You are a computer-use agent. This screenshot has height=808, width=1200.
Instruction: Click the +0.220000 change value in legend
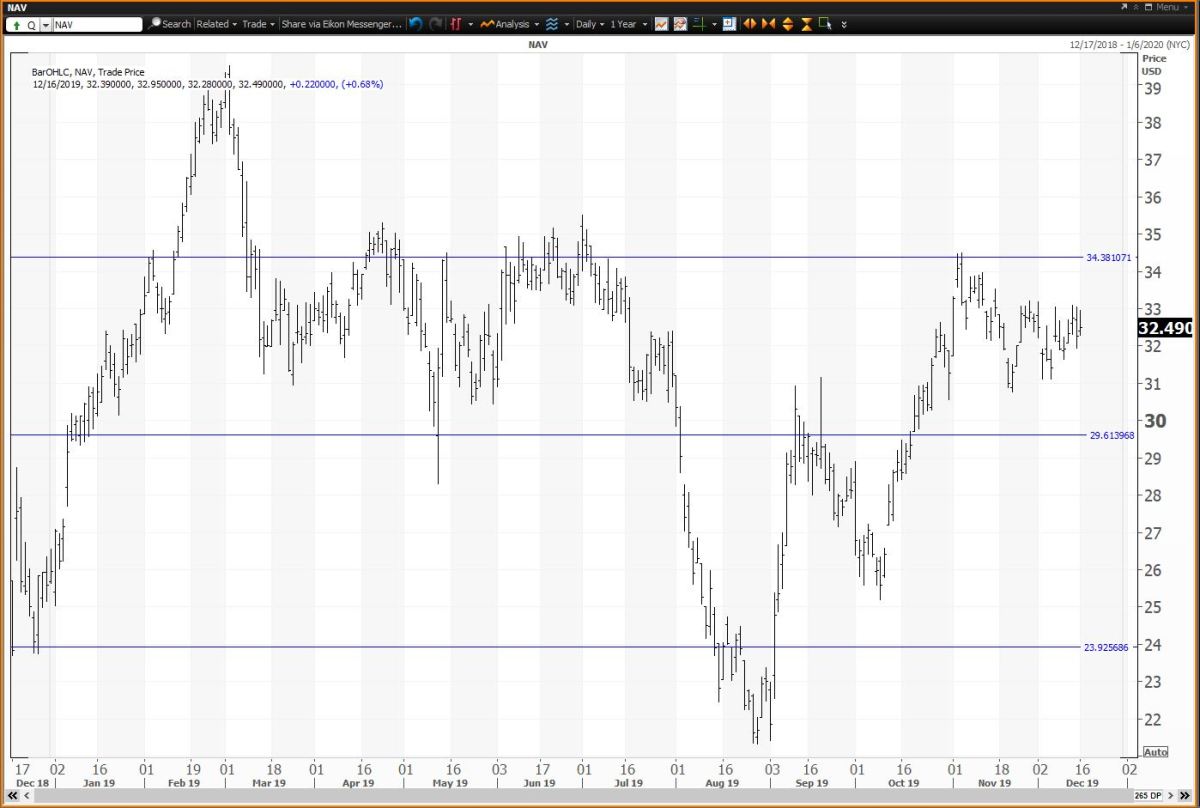coord(312,84)
